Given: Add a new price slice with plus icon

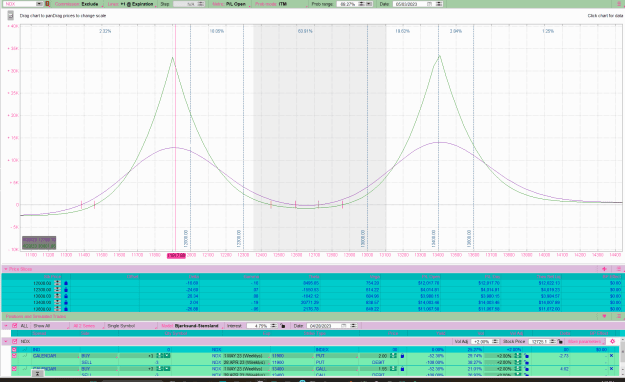Looking at the screenshot, I should coord(604,269).
